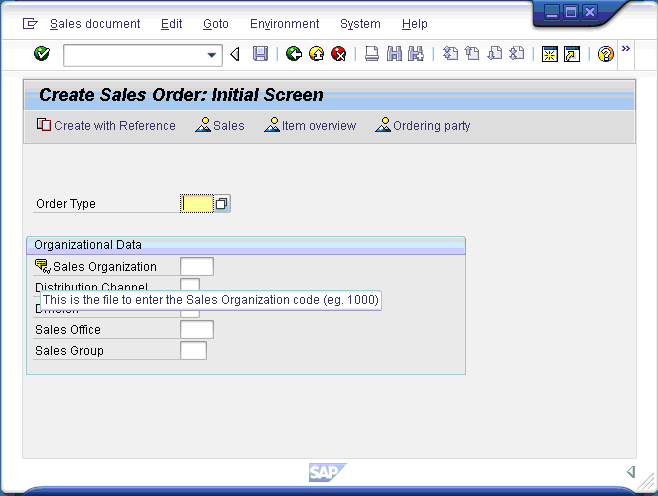Image resolution: width=658 pixels, height=496 pixels.
Task: Open the command field dropdown arrow
Action: click(212, 55)
